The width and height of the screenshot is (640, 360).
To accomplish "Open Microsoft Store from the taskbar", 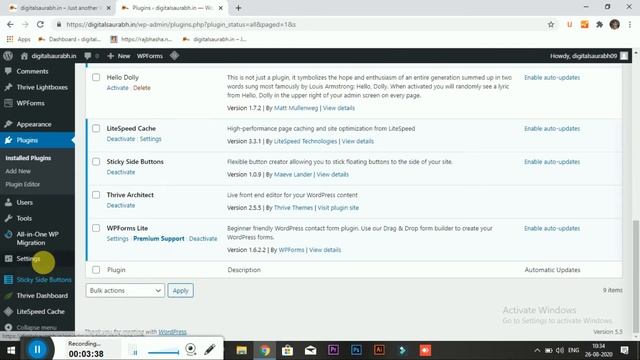I will [x=287, y=350].
